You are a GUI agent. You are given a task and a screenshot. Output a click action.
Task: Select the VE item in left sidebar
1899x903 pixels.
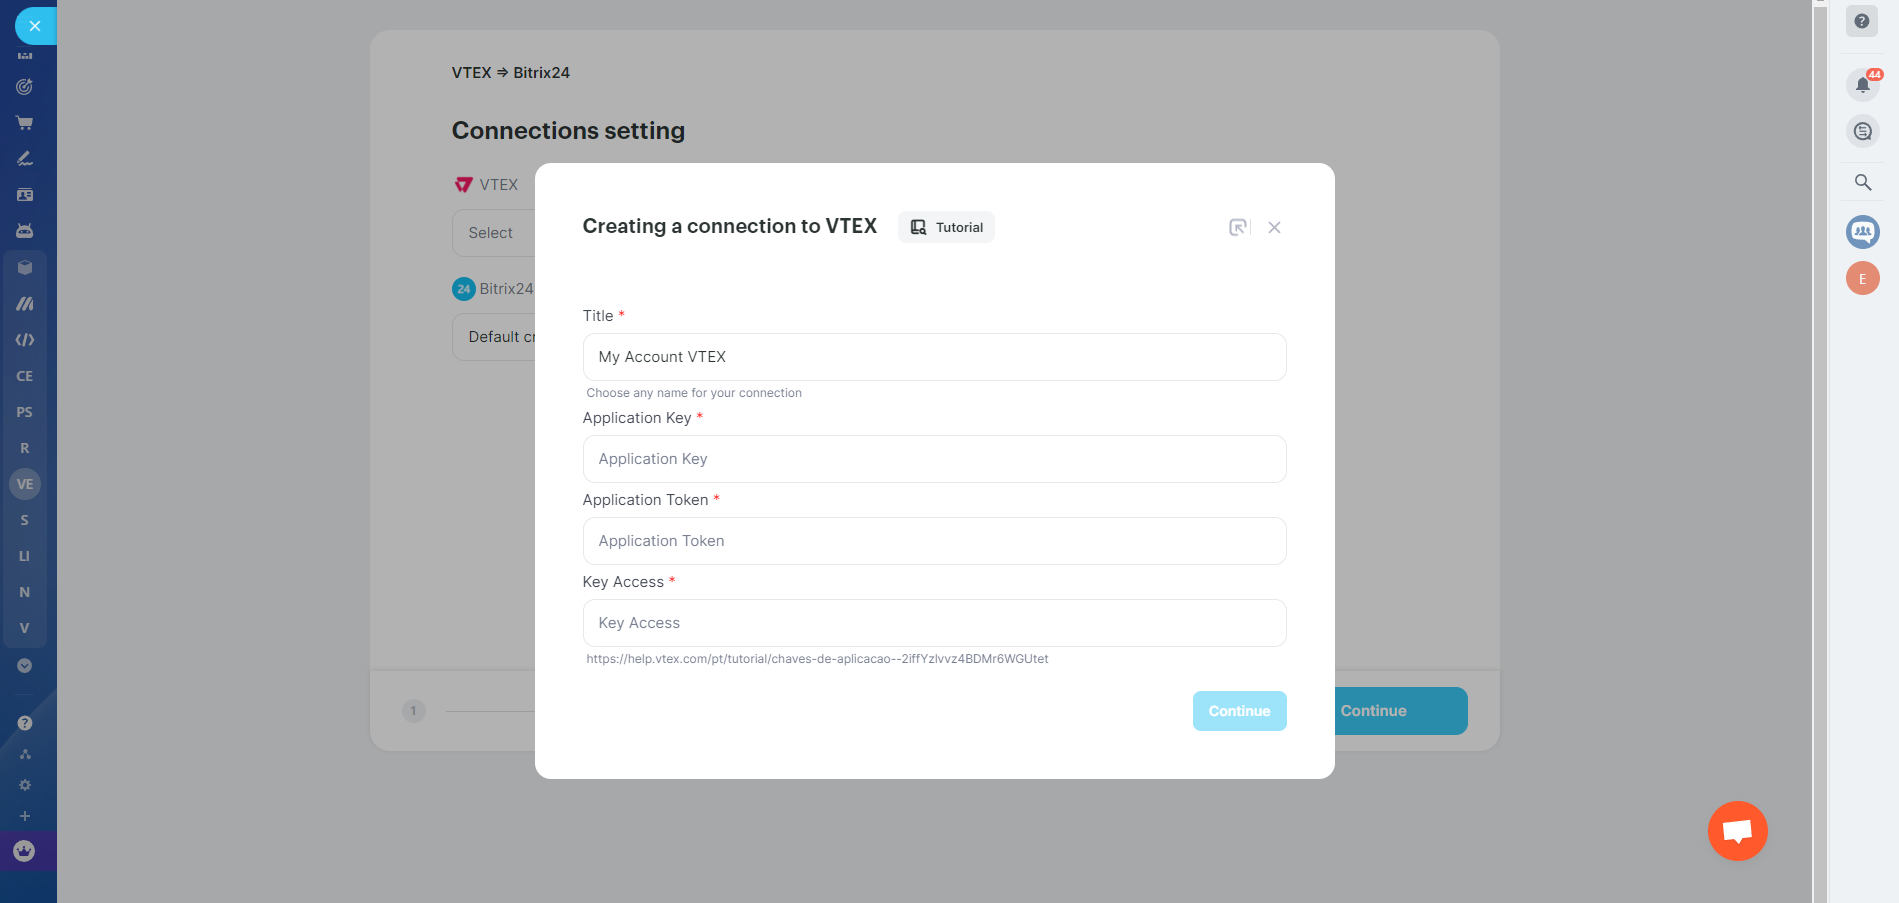coord(25,484)
